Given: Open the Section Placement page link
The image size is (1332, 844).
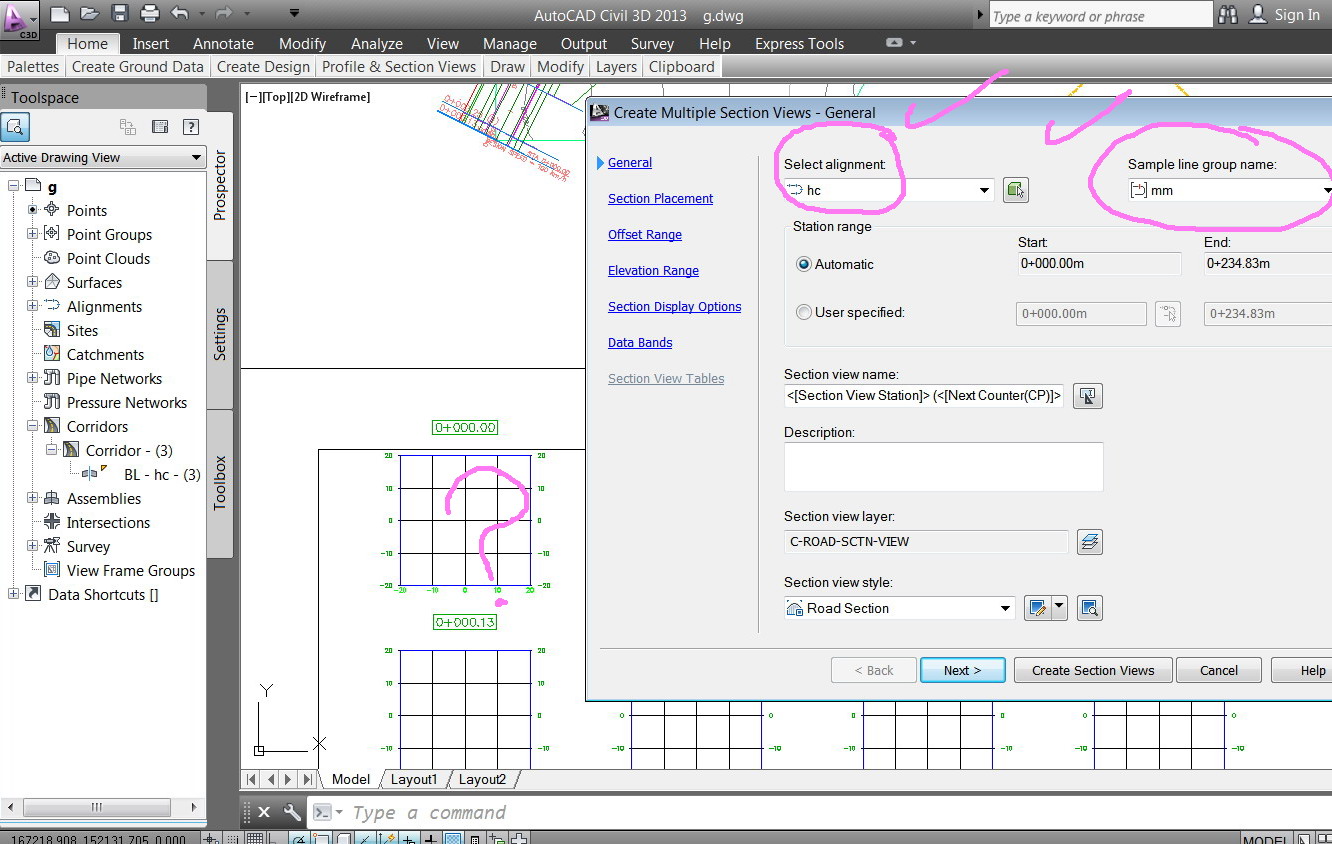Looking at the screenshot, I should point(660,199).
